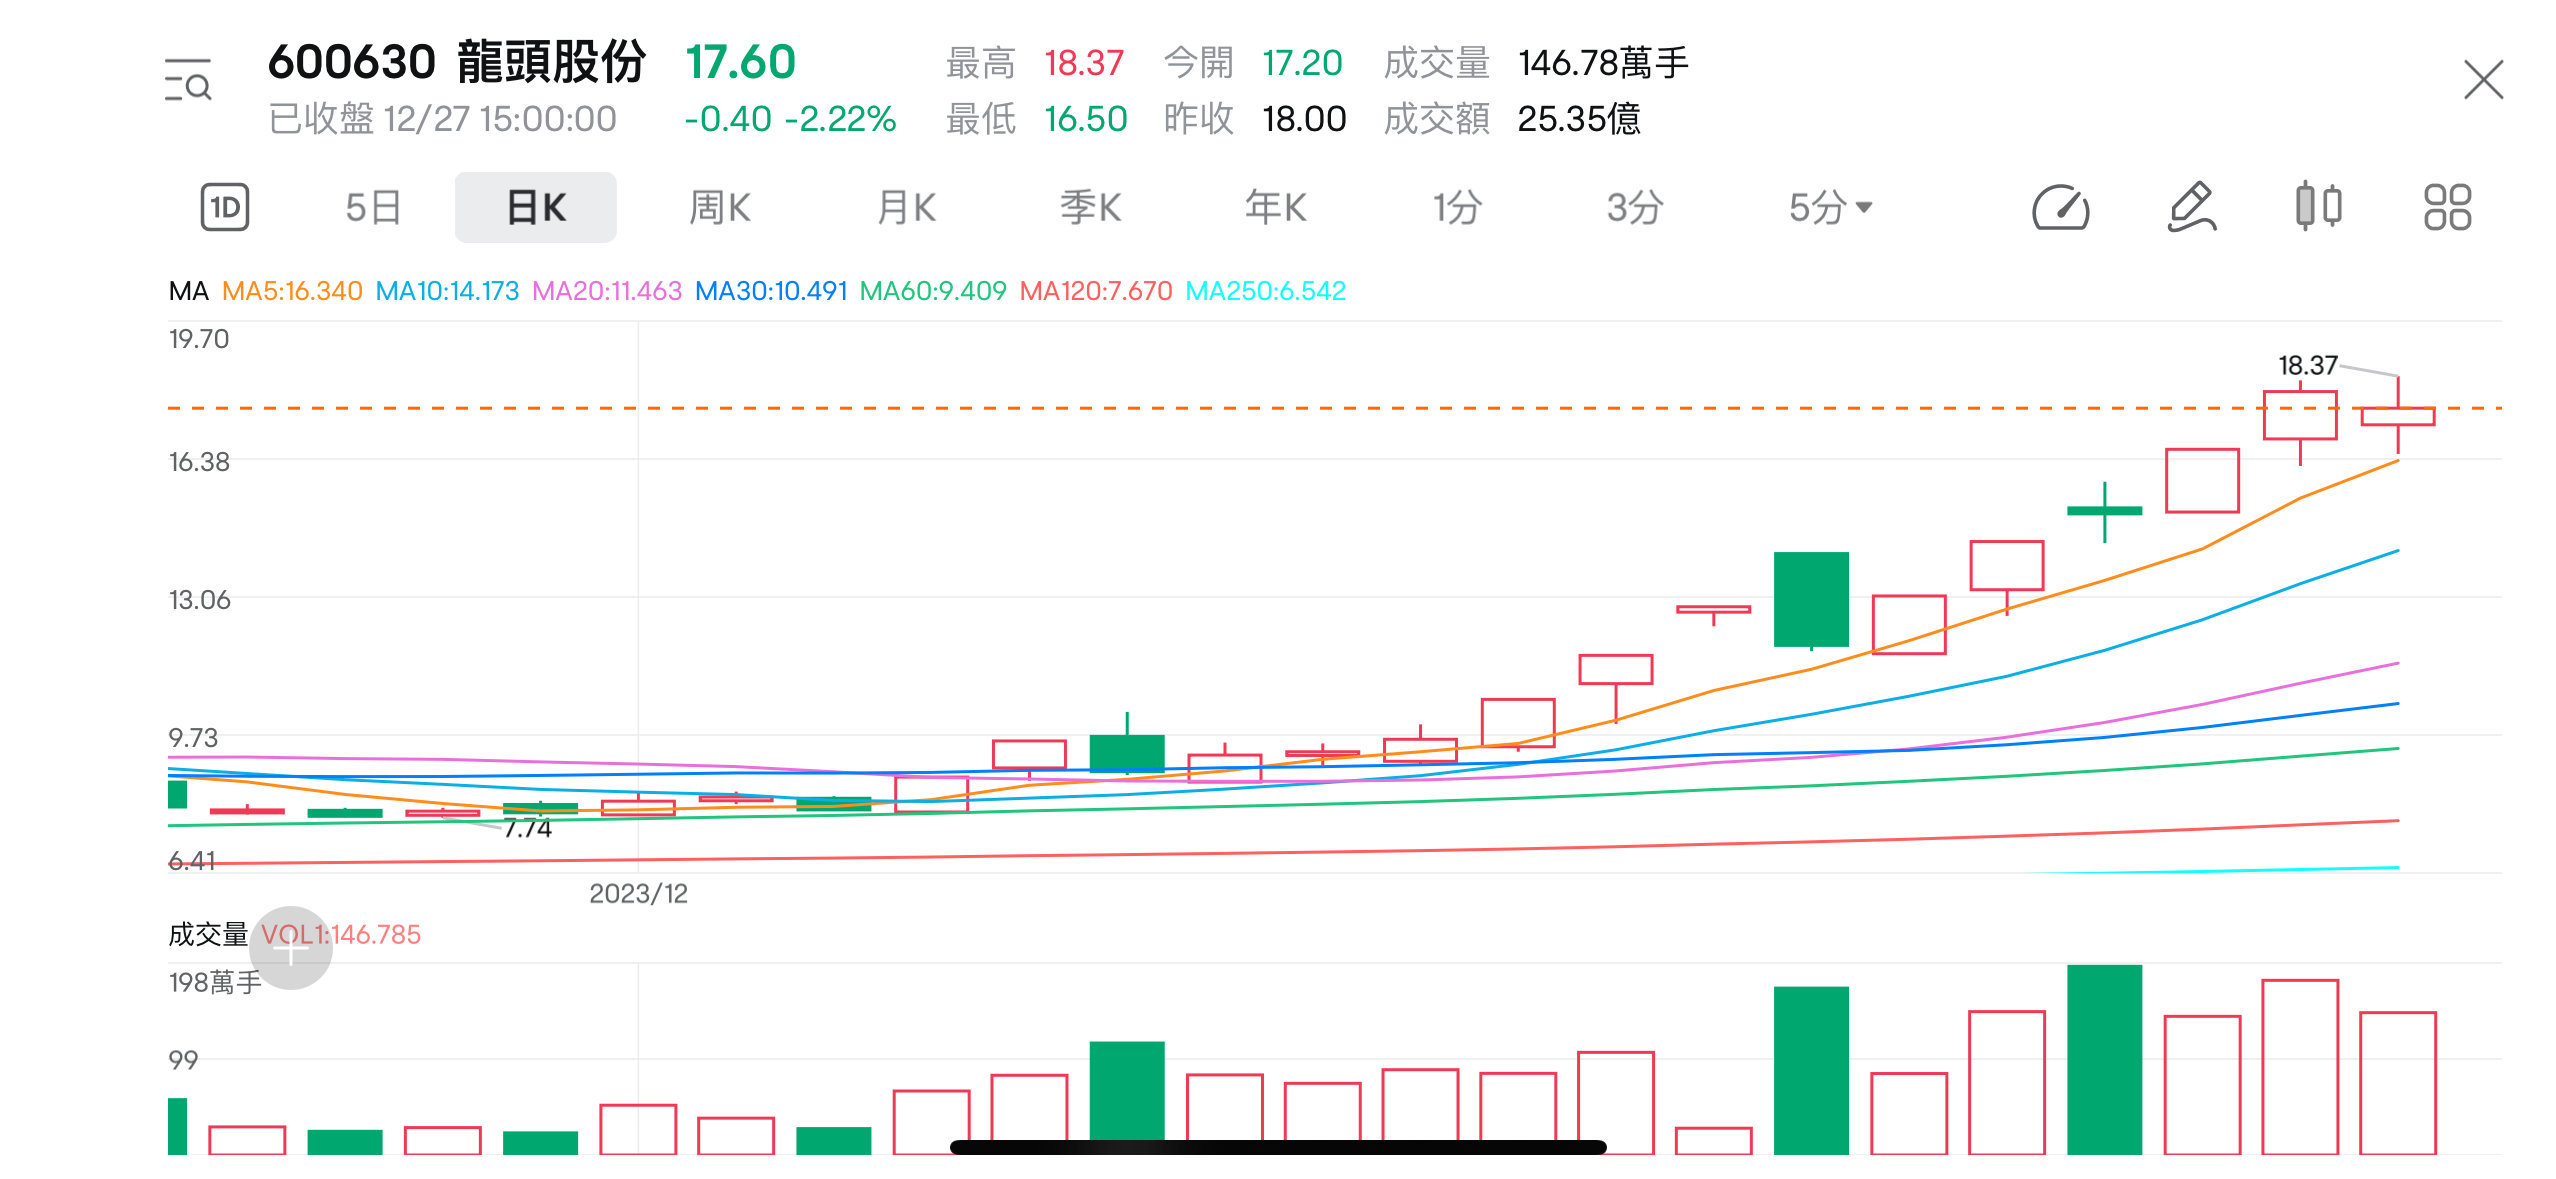
Task: Open the four-square grid layout icon
Action: [x=2447, y=207]
